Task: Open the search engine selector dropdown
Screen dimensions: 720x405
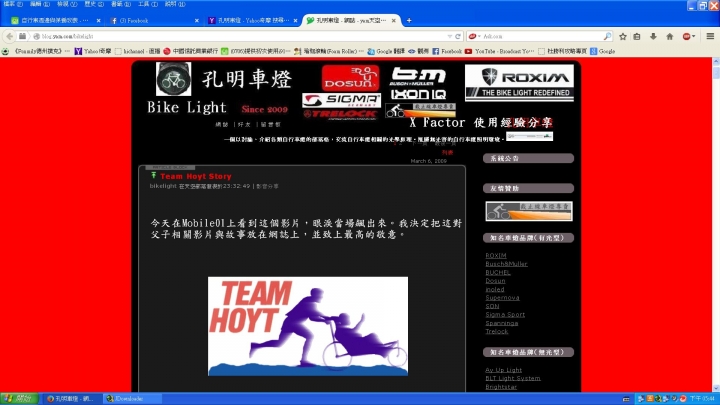Action: (x=474, y=36)
